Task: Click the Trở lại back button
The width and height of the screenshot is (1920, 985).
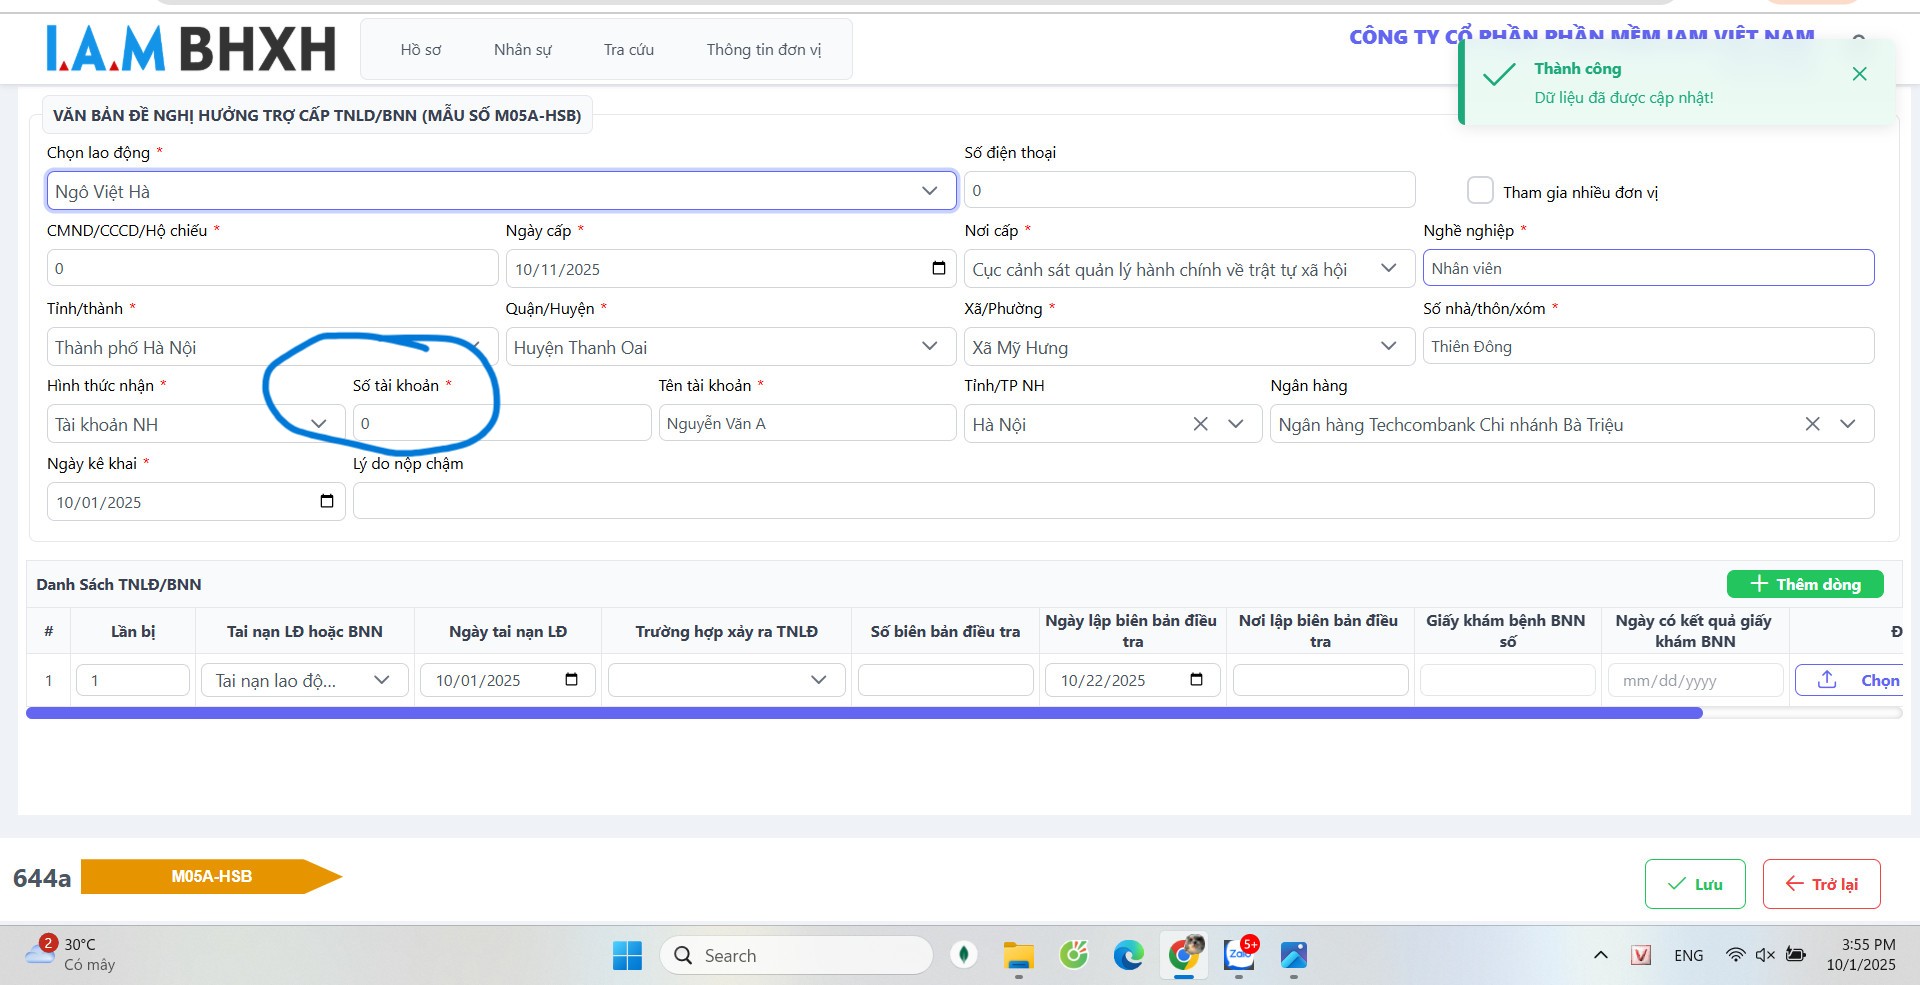Action: 1821,884
